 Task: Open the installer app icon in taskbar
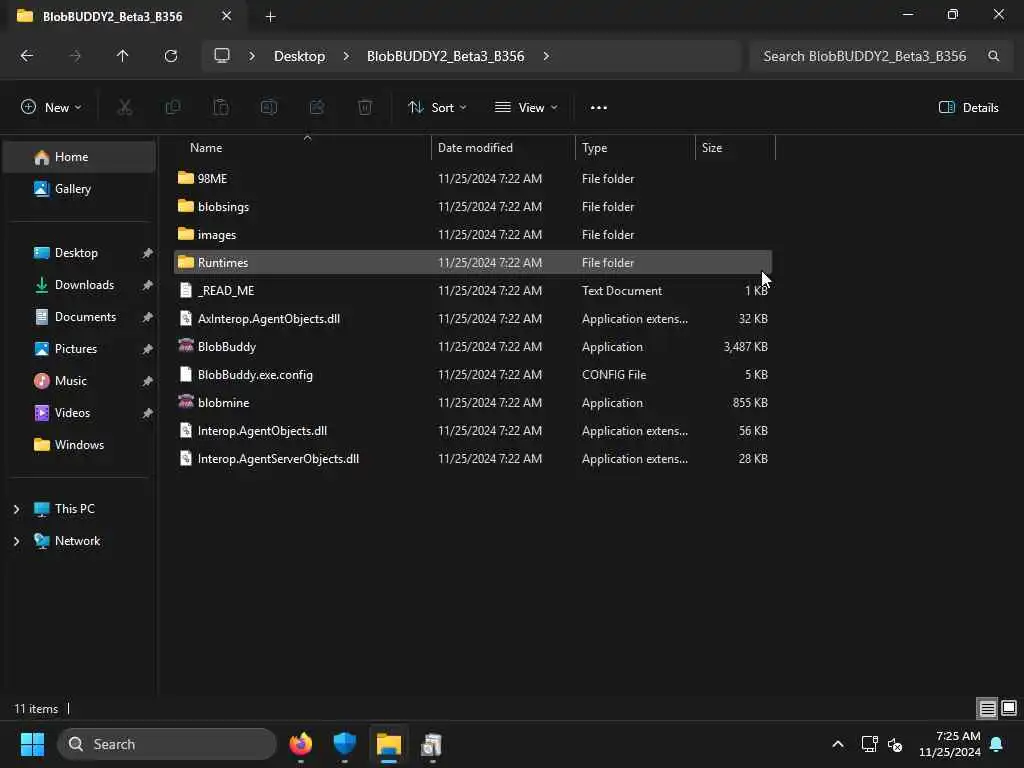(432, 744)
